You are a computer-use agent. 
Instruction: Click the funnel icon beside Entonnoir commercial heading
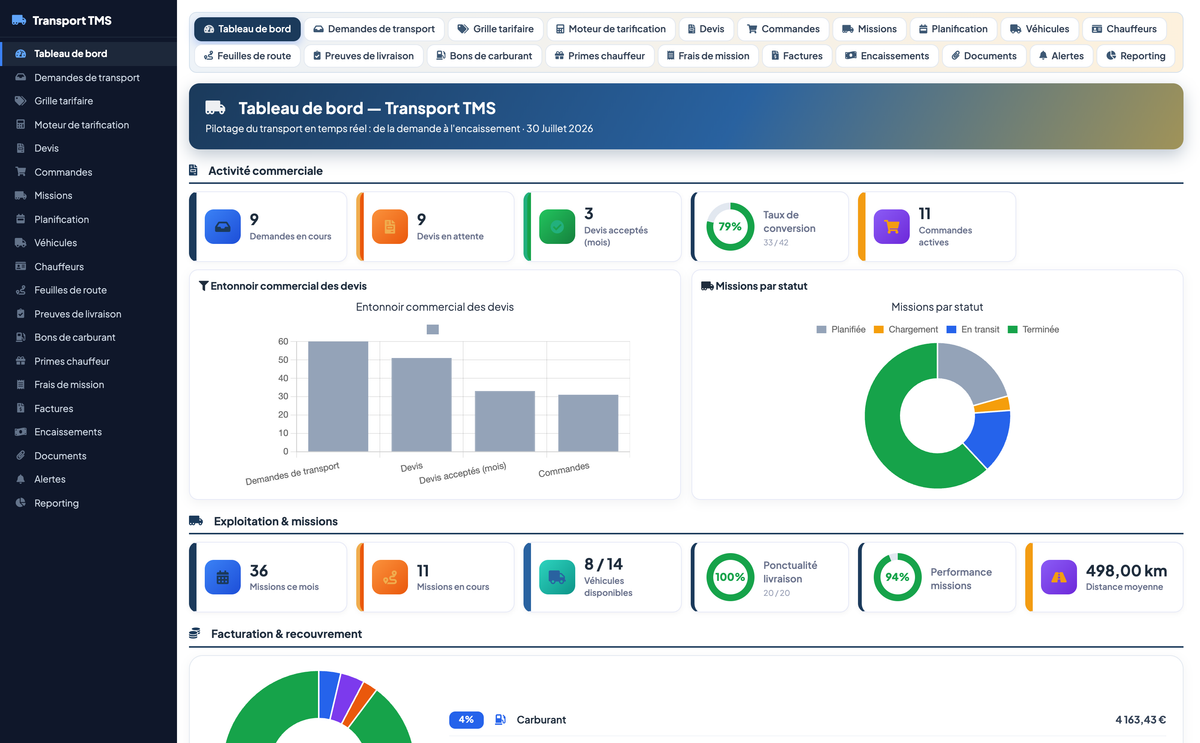[204, 286]
